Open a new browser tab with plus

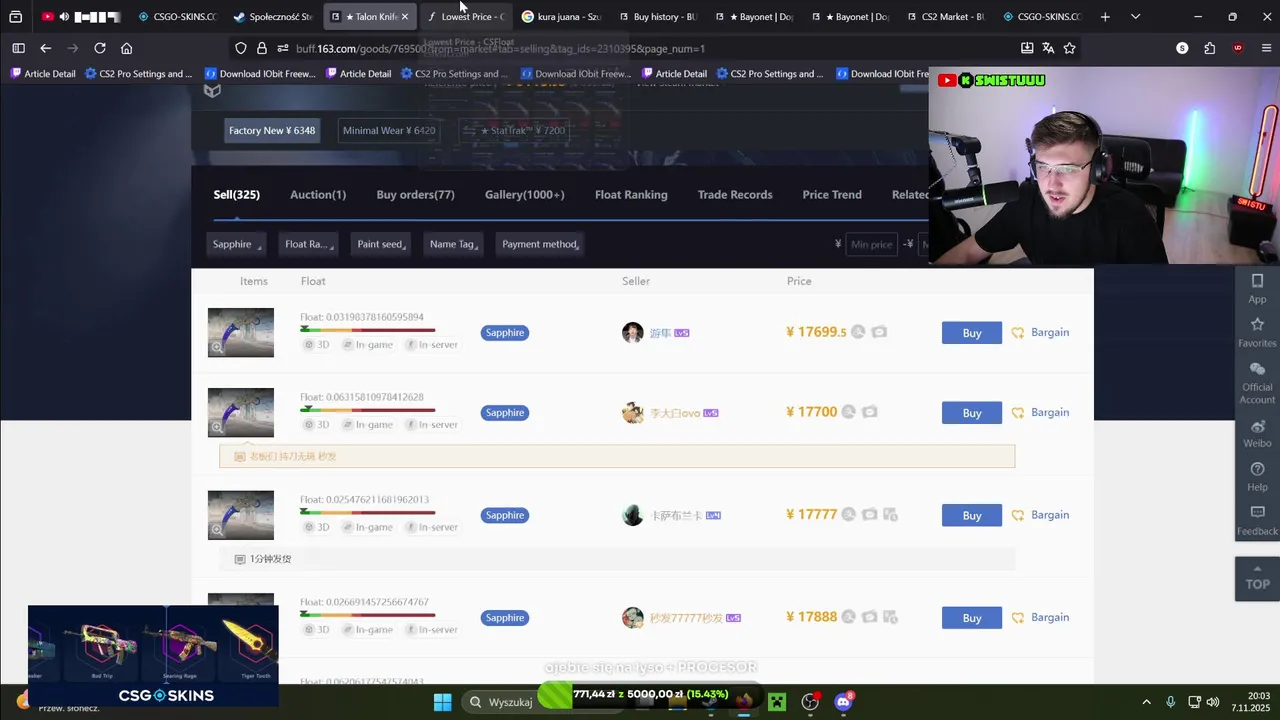coord(1105,17)
